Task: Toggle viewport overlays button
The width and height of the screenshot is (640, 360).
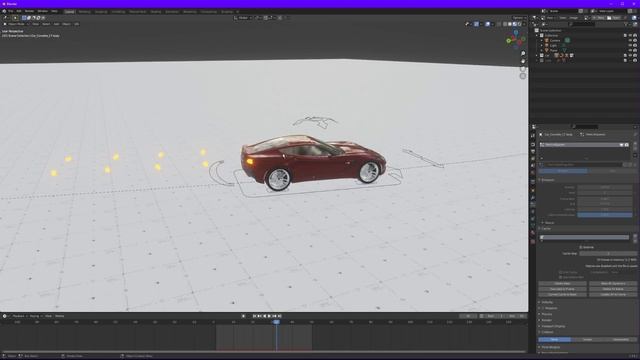Action: pyautogui.click(x=487, y=24)
